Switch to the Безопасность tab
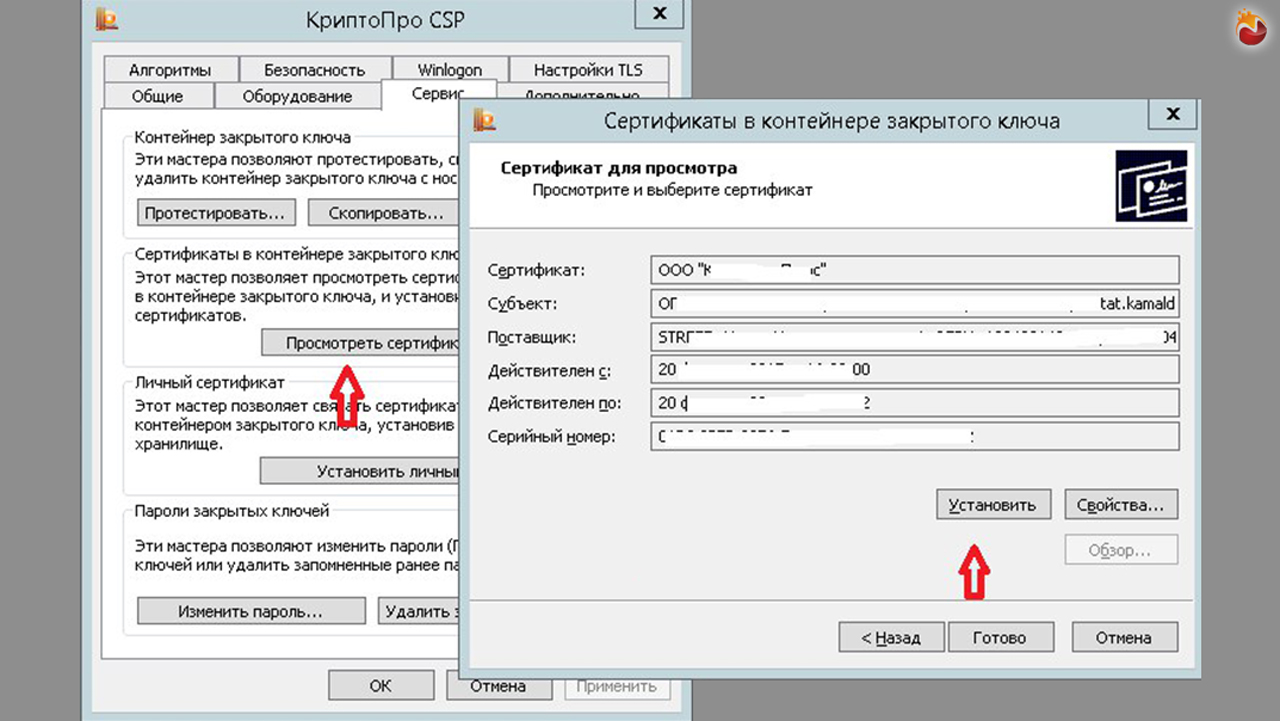Viewport: 1280px width, 721px height. coord(314,70)
